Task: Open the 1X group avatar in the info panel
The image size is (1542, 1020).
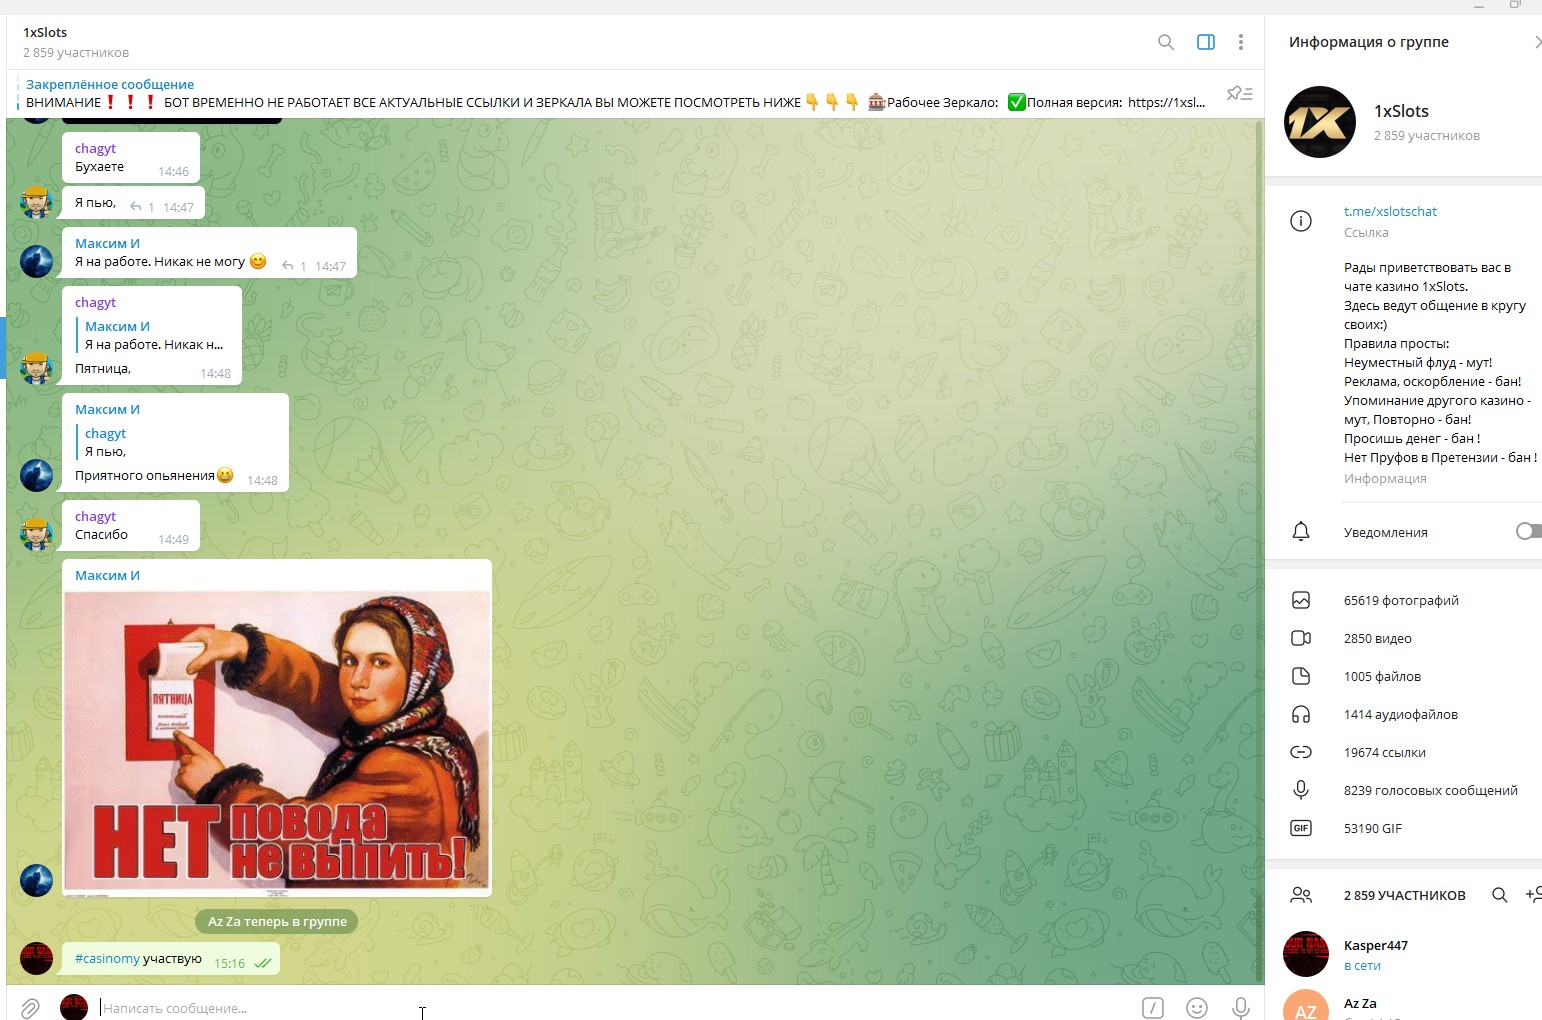Action: (x=1320, y=122)
